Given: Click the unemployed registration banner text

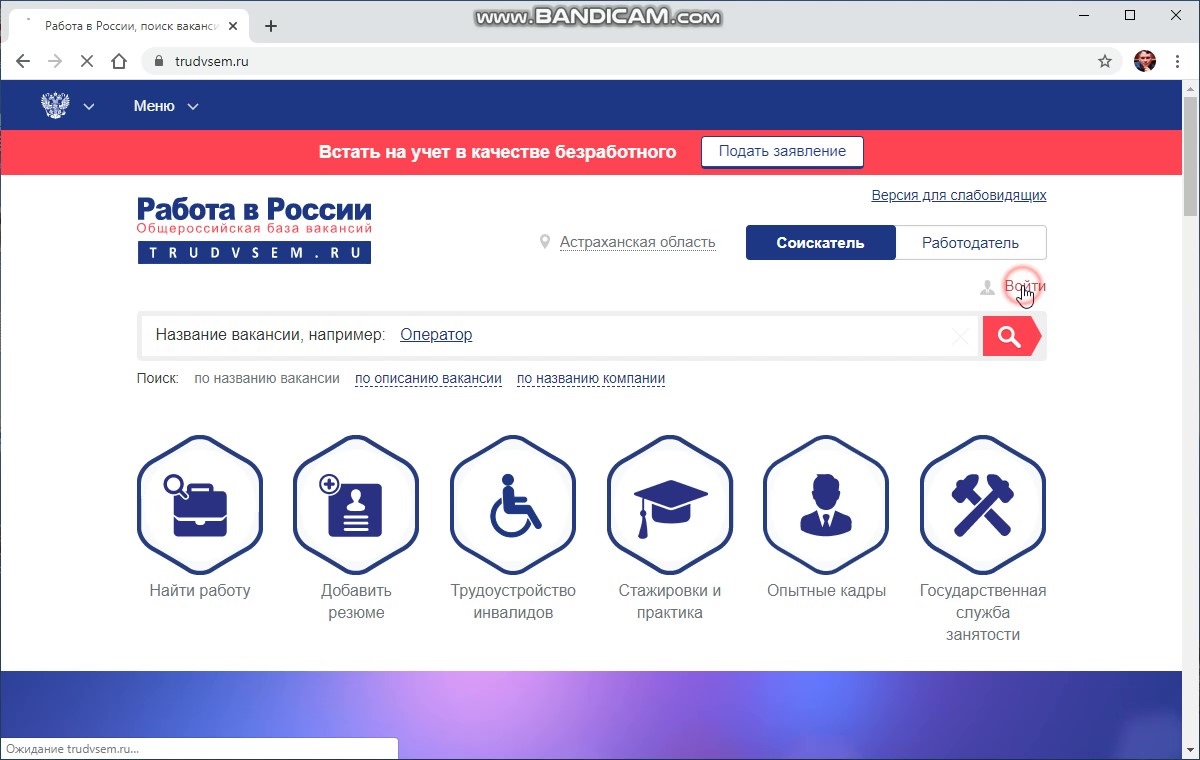Looking at the screenshot, I should (497, 152).
